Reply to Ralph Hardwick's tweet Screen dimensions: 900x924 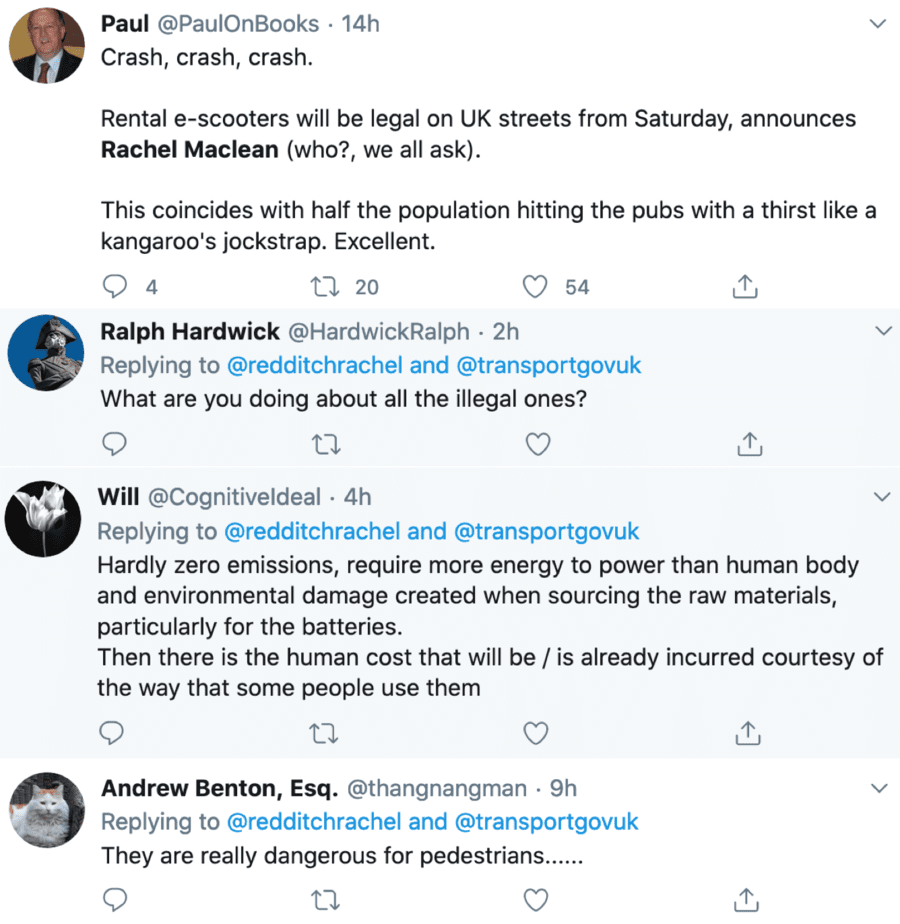(x=115, y=443)
